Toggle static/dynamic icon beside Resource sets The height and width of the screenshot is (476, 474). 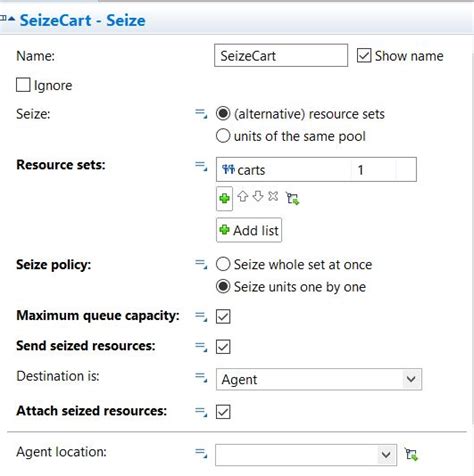pos(201,166)
